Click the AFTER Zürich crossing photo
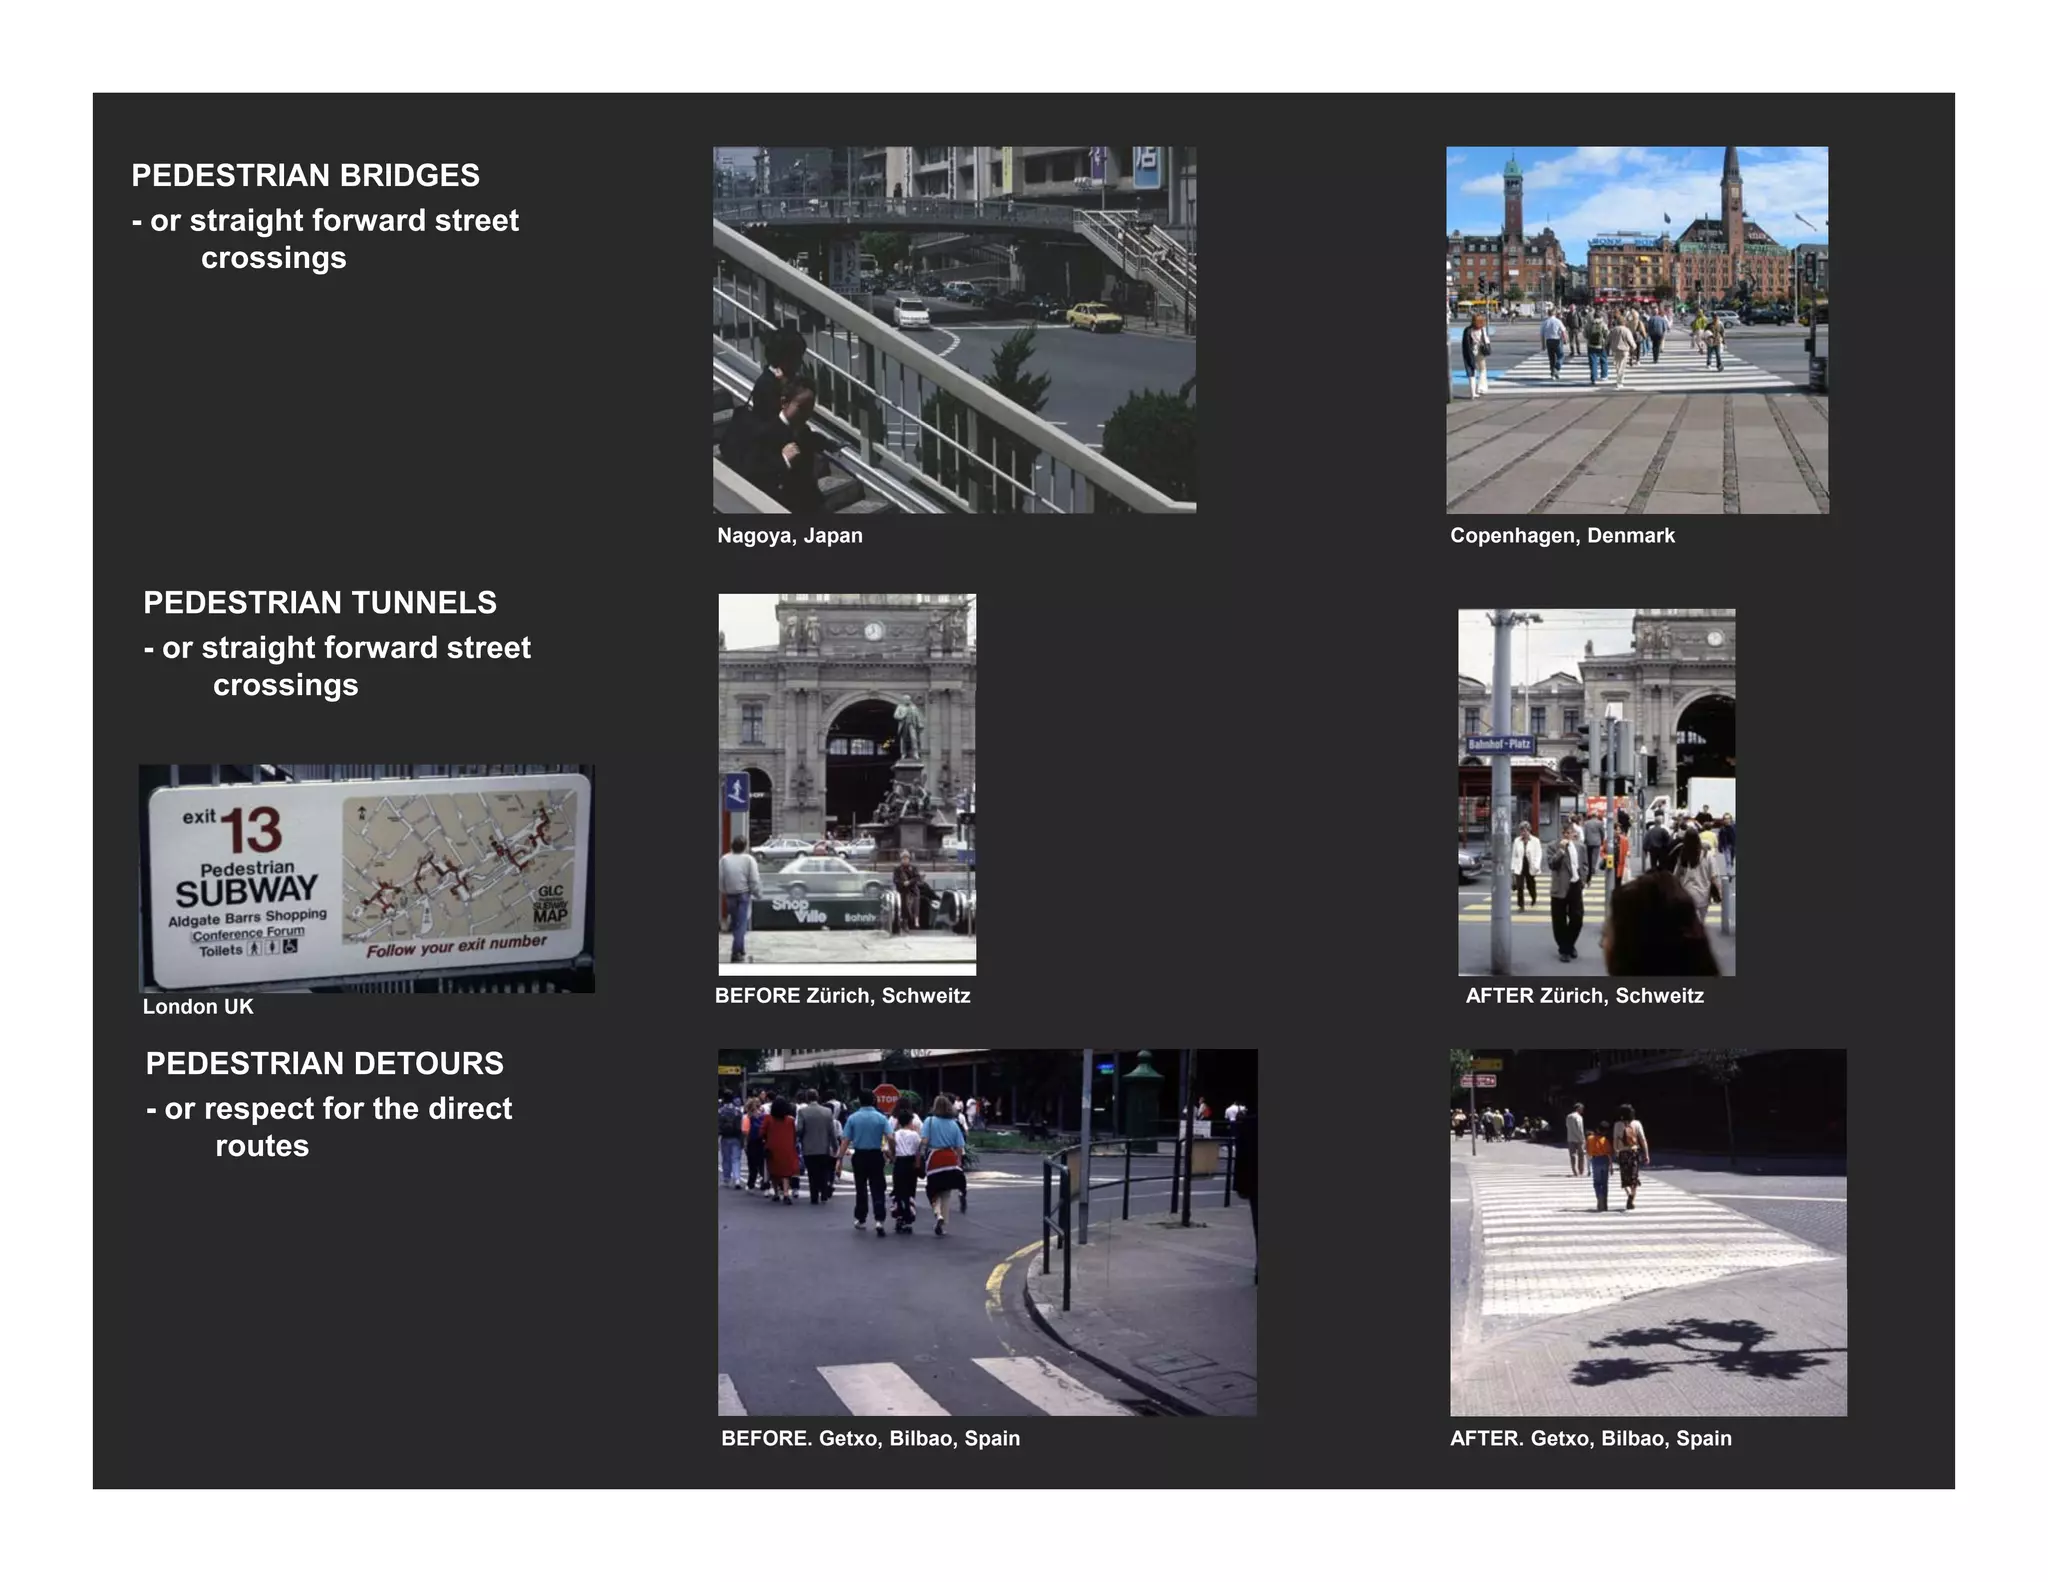The image size is (2048, 1582). coord(1596,792)
